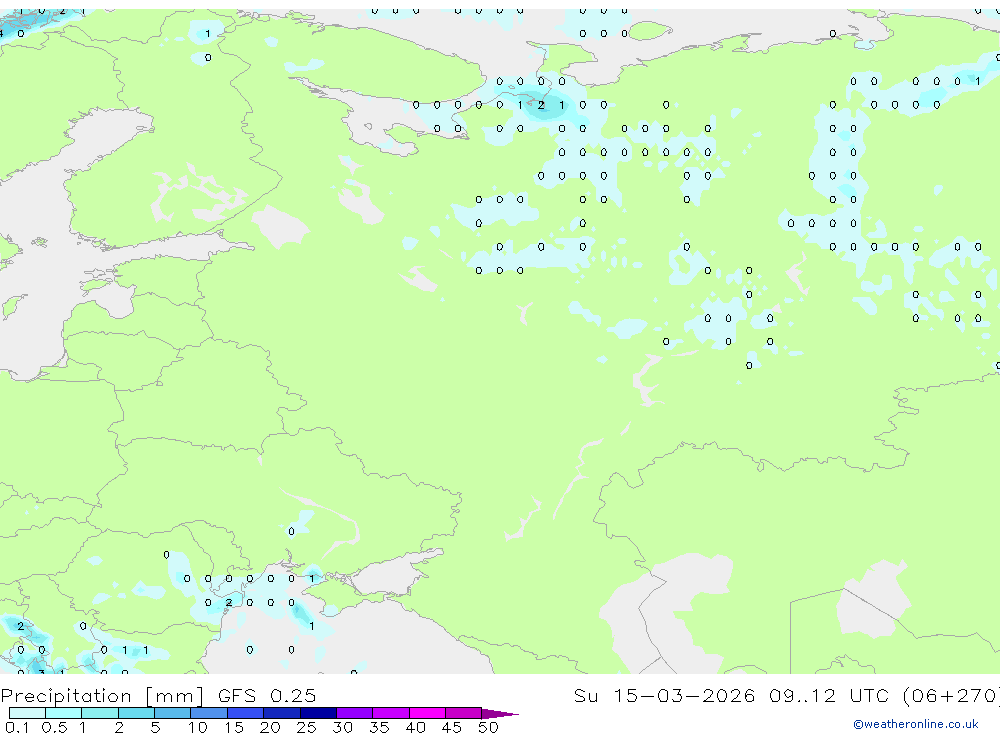The width and height of the screenshot is (1000, 733).
Task: Choose the 30–35 mm purple legend swatch
Action: click(354, 713)
